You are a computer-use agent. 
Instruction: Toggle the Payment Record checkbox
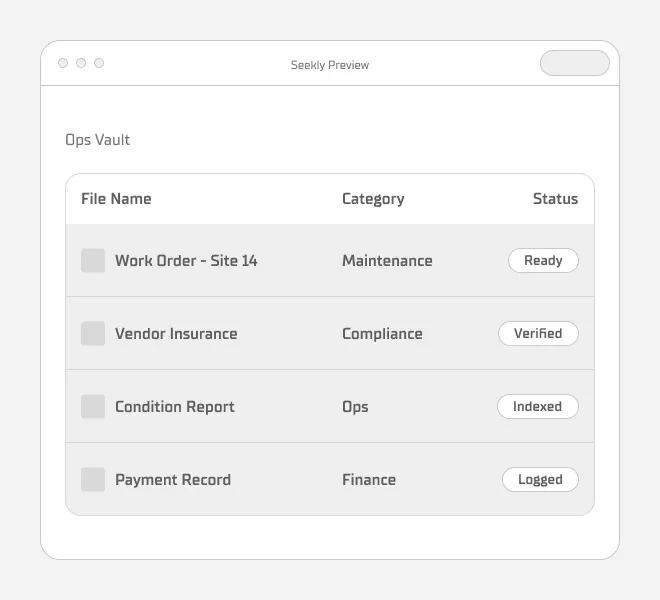93,480
